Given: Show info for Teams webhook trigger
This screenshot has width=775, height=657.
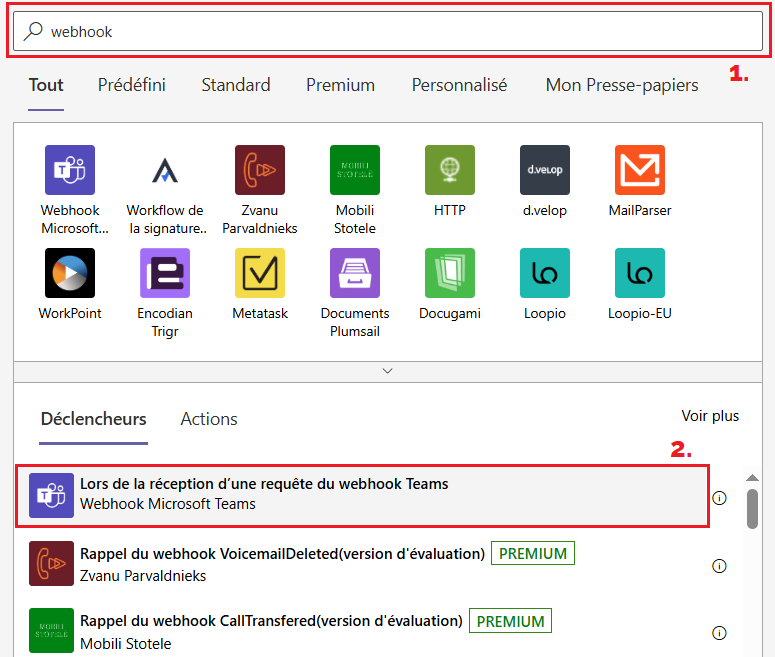Looking at the screenshot, I should (719, 498).
